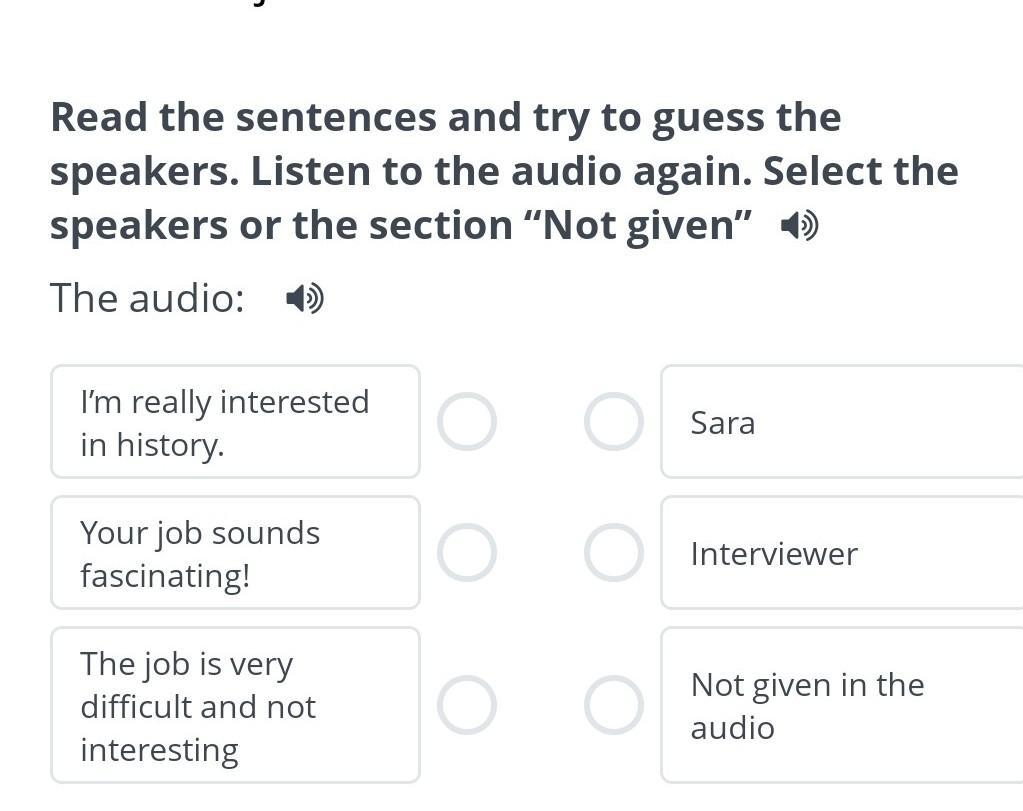Click the "The audio:" label text
Screen dimensions: 1023x811
pos(147,298)
